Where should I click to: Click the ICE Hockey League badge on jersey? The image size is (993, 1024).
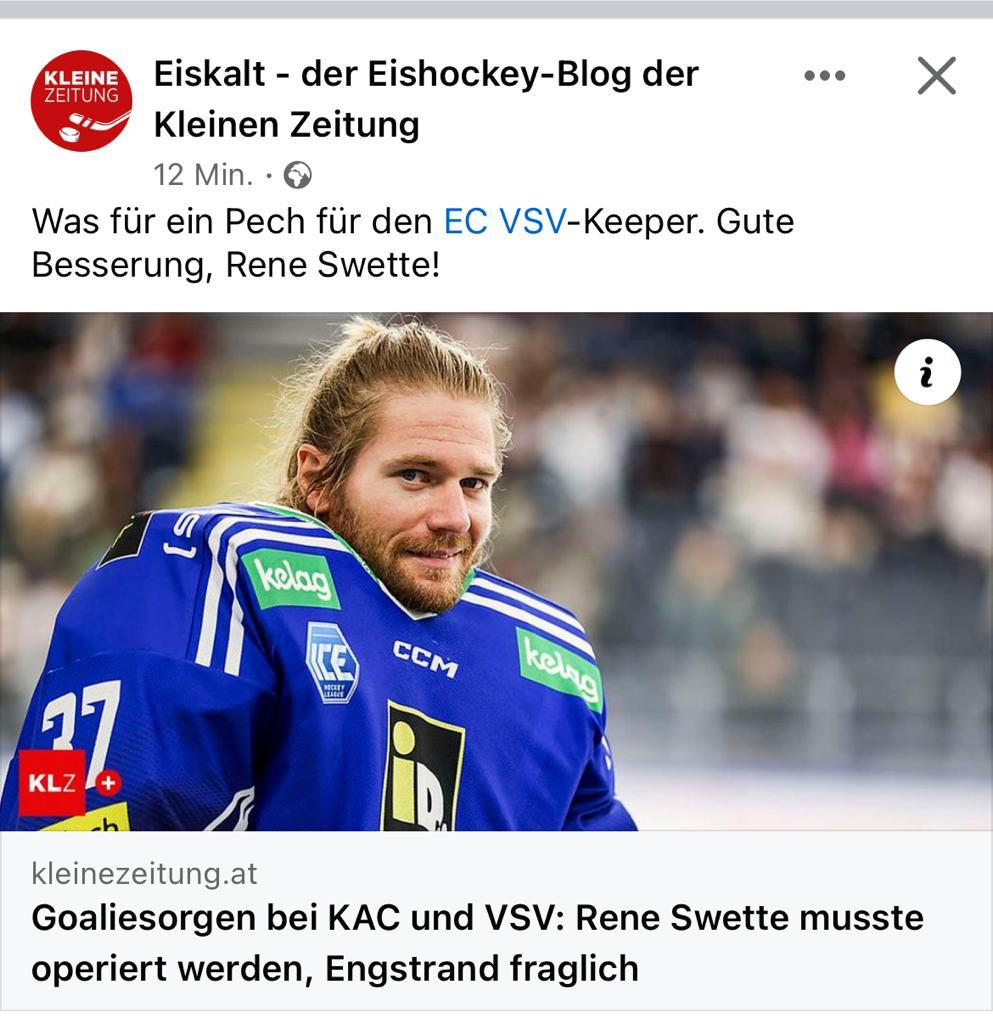[332, 662]
